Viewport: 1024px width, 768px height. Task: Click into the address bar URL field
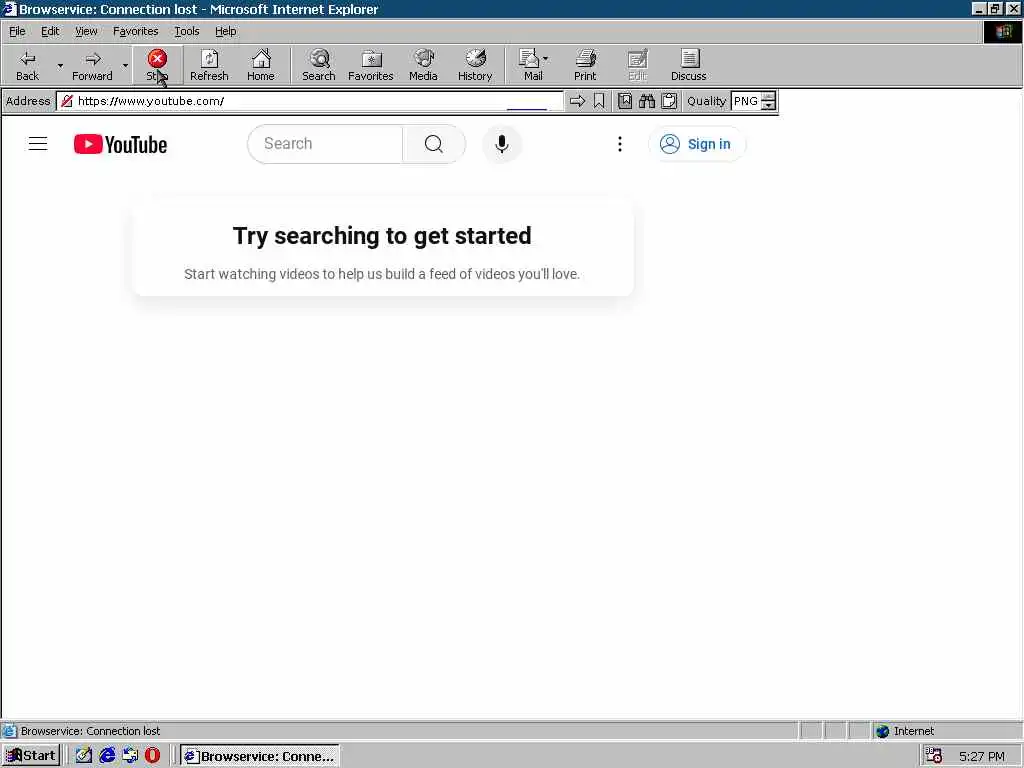click(310, 101)
